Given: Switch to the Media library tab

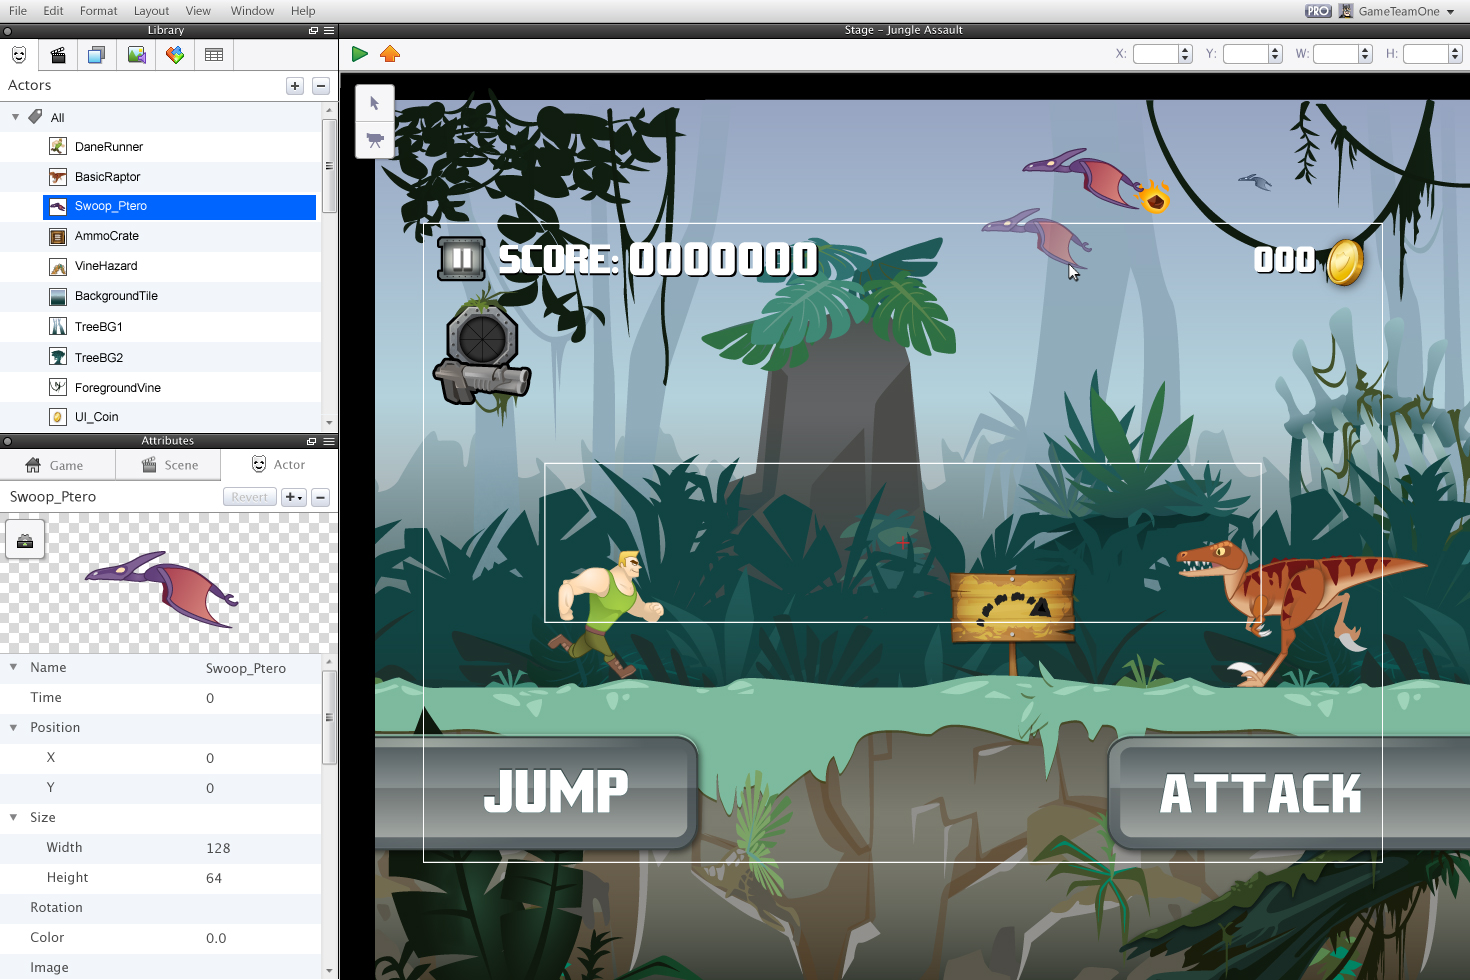Looking at the screenshot, I should coord(136,55).
